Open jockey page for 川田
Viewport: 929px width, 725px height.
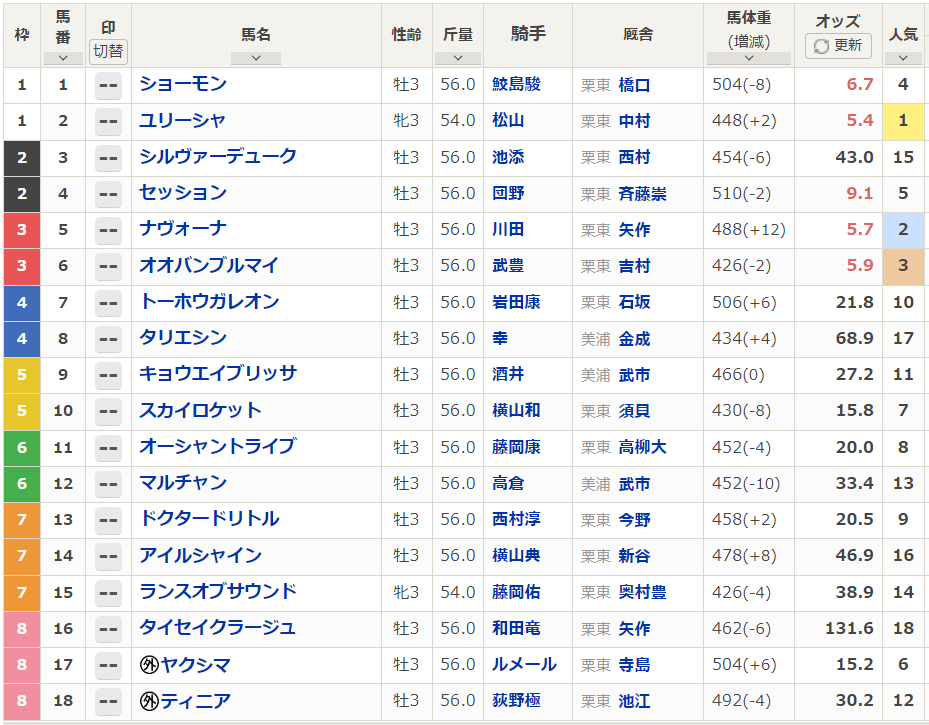(x=508, y=229)
